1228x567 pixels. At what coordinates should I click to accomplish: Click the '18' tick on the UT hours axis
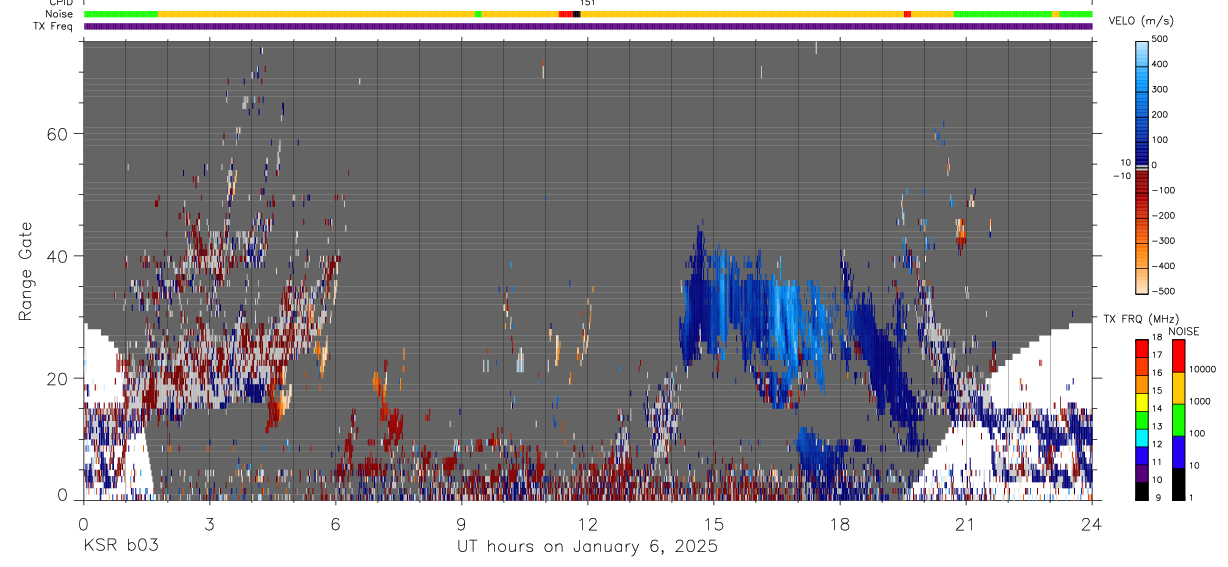[840, 523]
